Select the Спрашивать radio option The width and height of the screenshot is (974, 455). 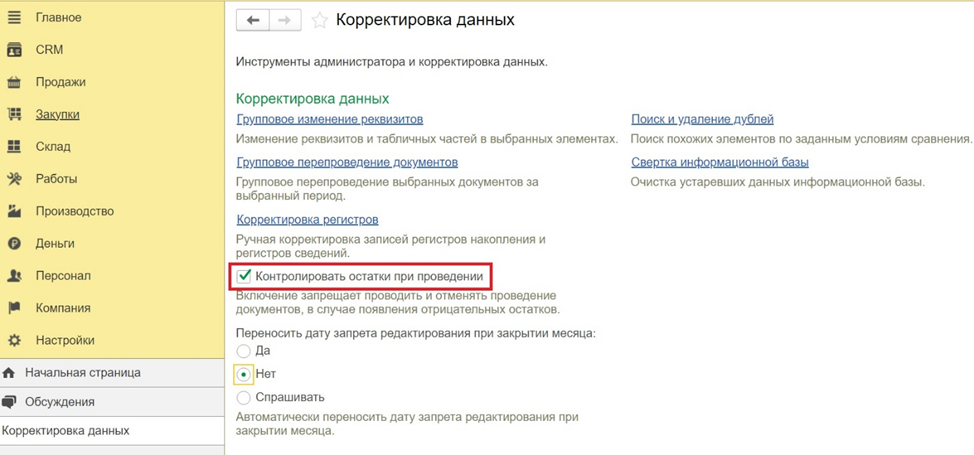(243, 397)
